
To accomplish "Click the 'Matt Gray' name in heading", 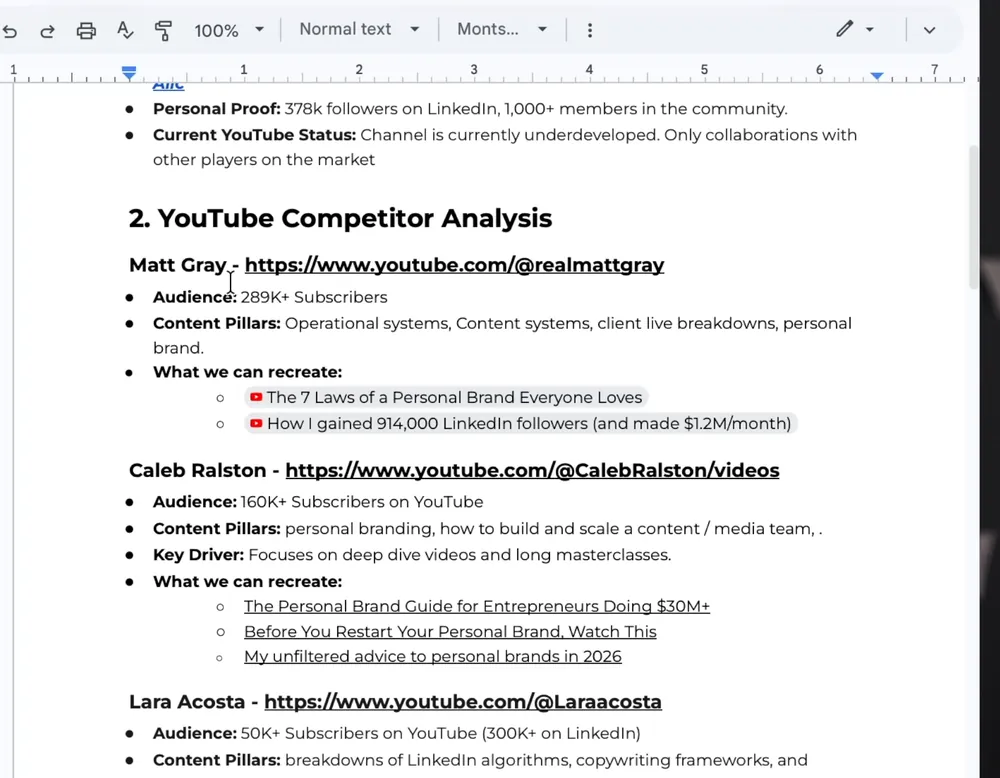I will (177, 265).
